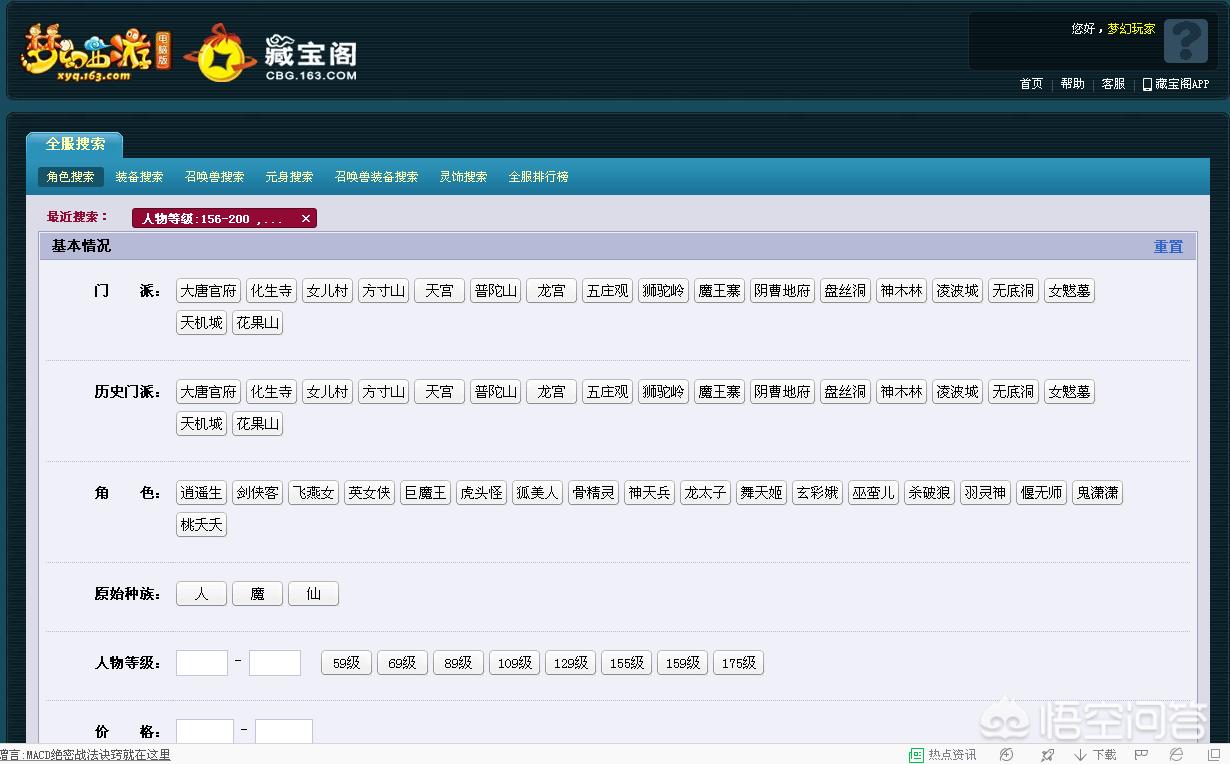Click the 藏宝阁 gold coin logo
The image size is (1230, 764).
coord(219,54)
